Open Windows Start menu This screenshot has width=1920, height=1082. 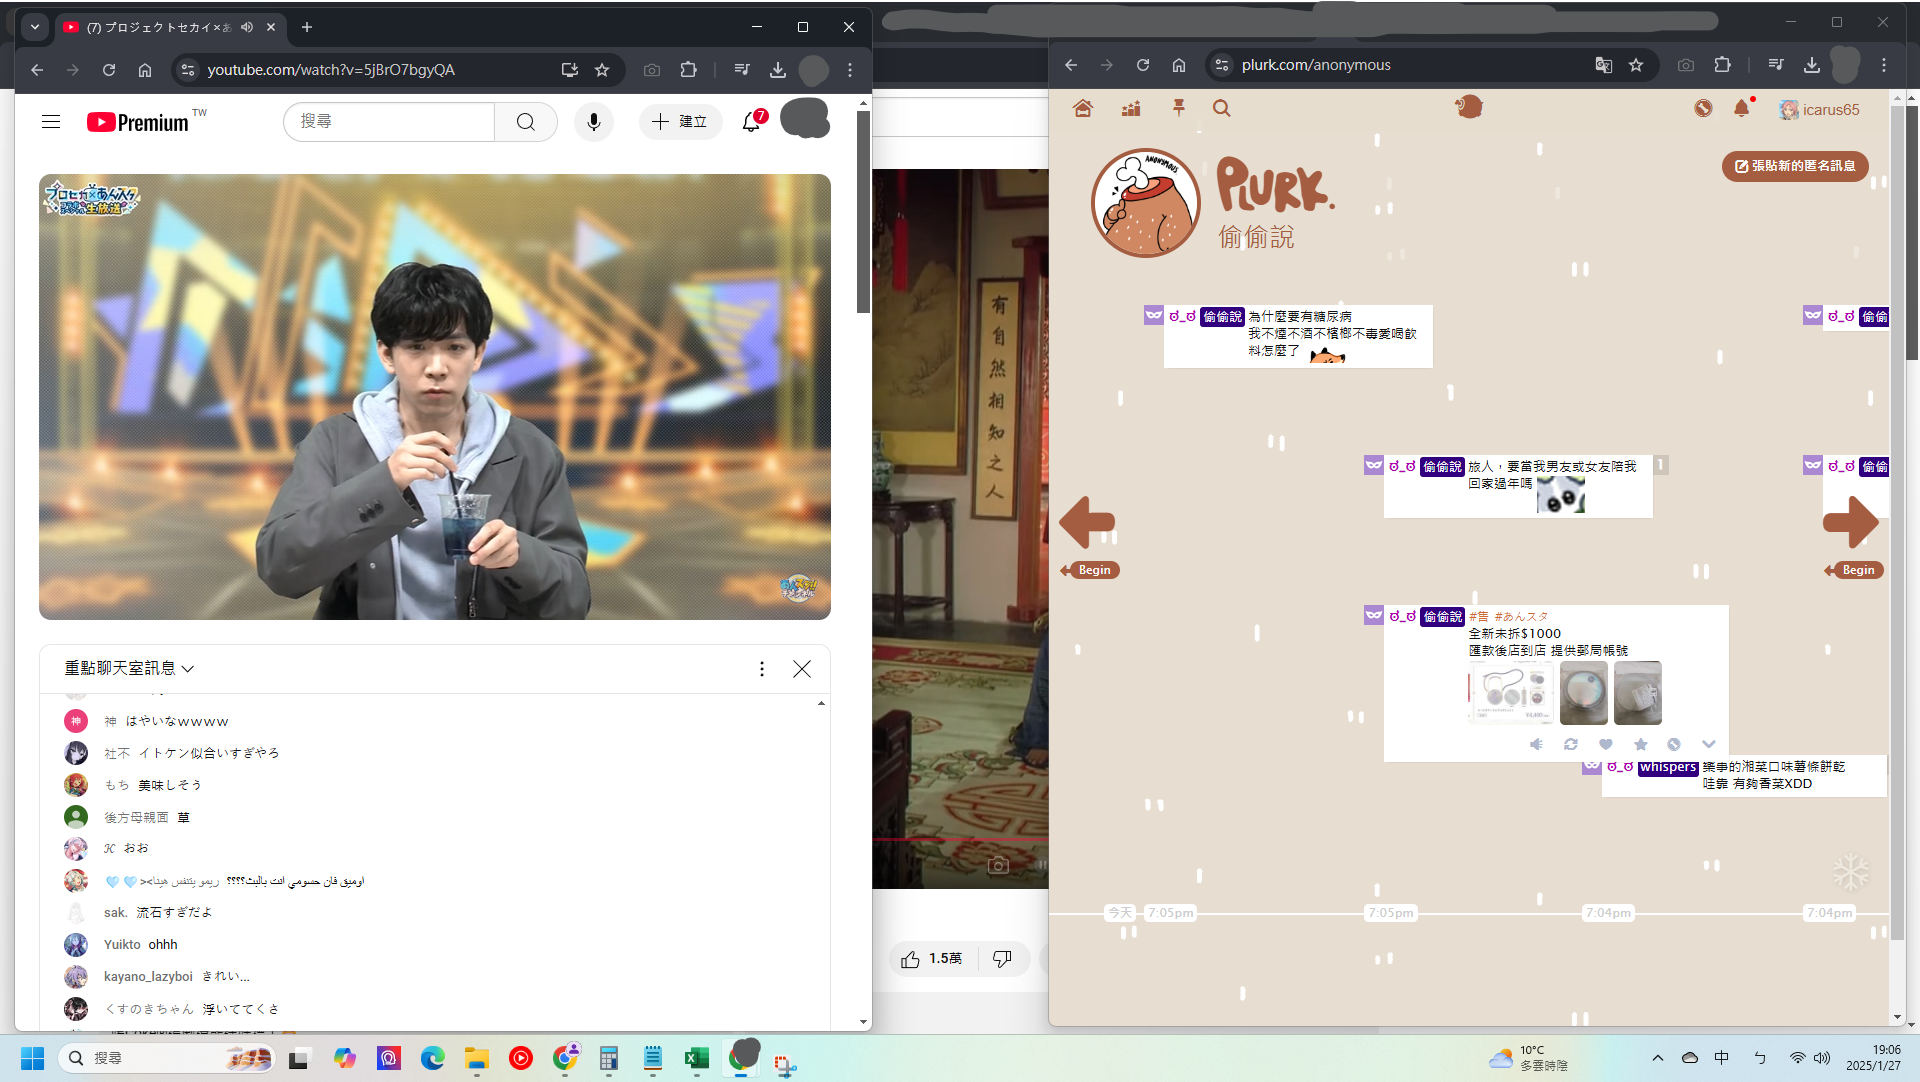[33, 1058]
